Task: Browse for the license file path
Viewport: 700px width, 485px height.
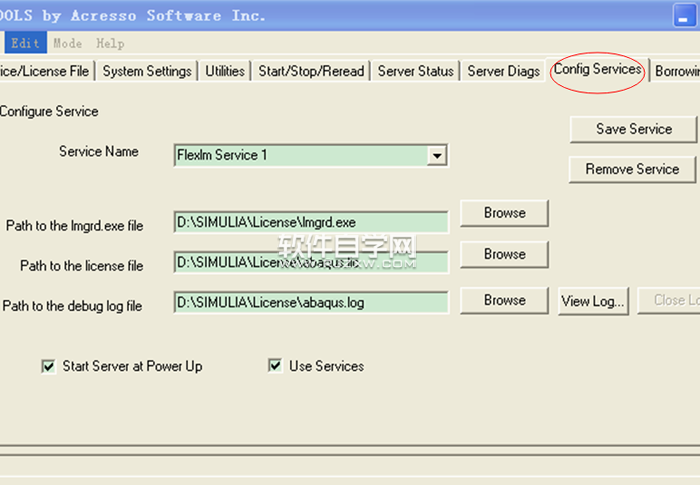Action: pyautogui.click(x=504, y=254)
